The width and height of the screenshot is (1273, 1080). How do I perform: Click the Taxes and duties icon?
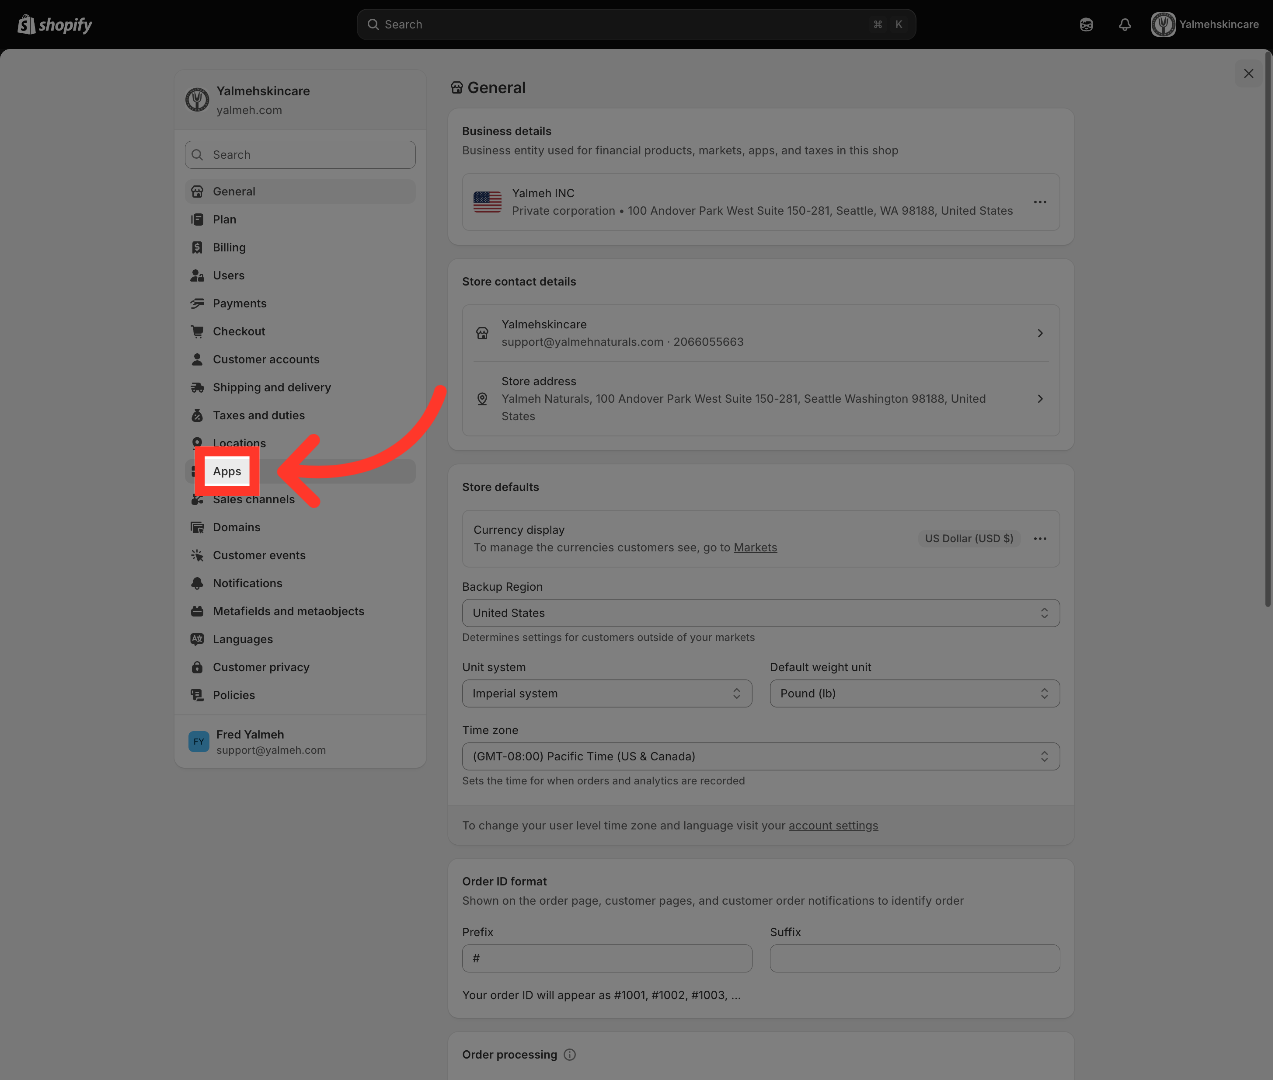(197, 415)
